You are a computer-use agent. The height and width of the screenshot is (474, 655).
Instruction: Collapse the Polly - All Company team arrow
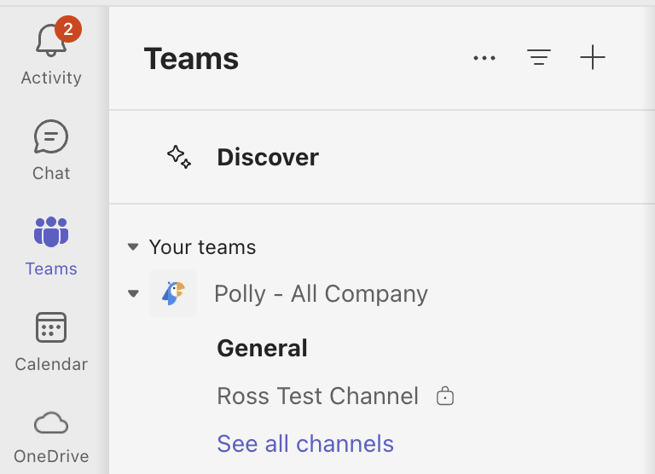(x=133, y=294)
